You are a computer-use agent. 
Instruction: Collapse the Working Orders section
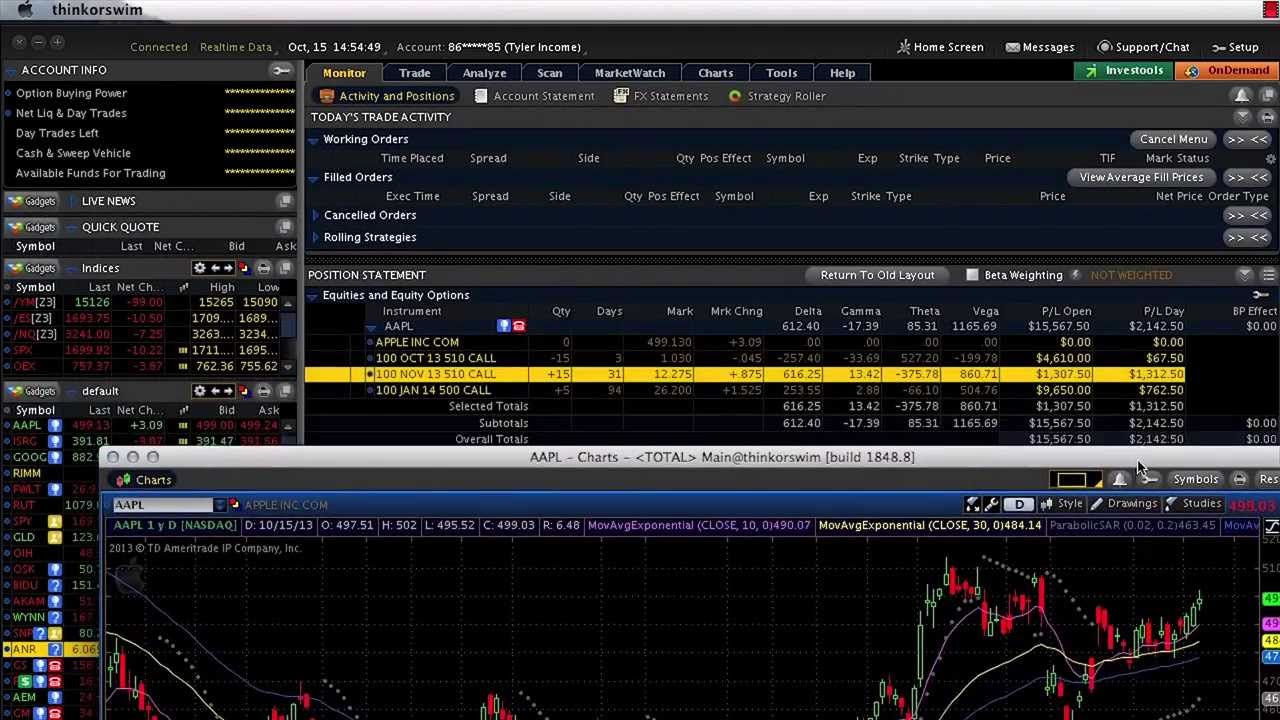(x=313, y=140)
